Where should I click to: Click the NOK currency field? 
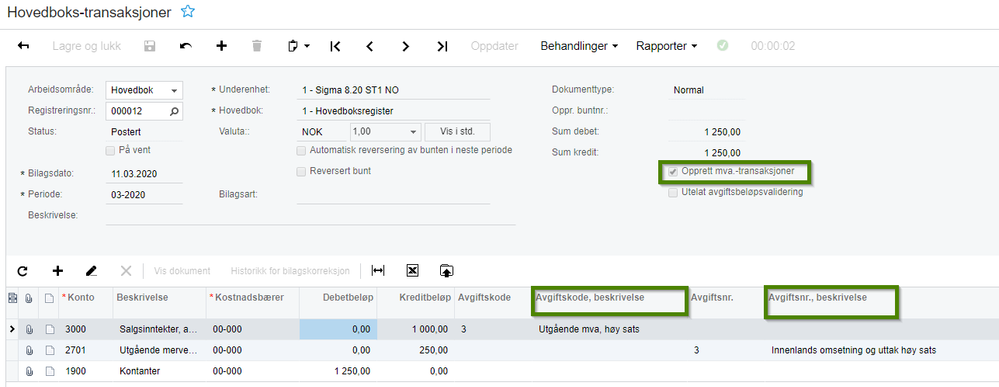[322, 132]
